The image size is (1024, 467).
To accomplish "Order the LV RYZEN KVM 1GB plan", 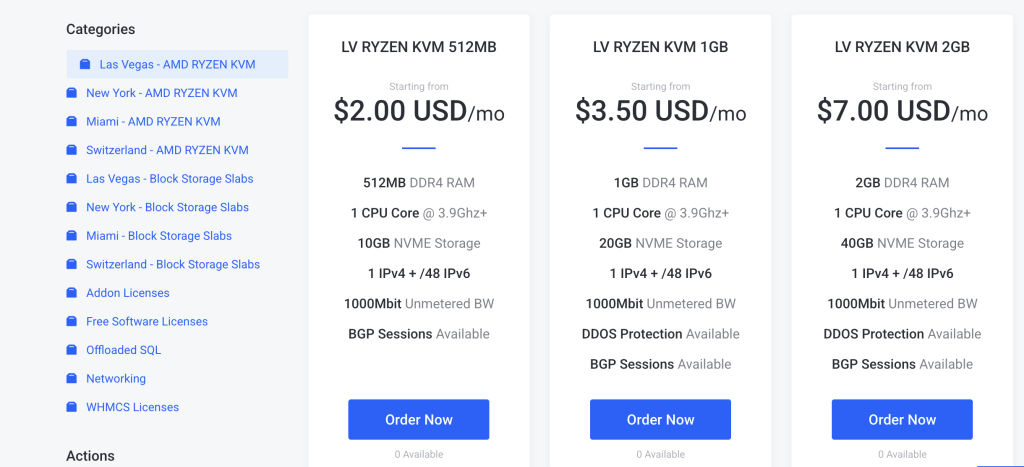I will (660, 420).
